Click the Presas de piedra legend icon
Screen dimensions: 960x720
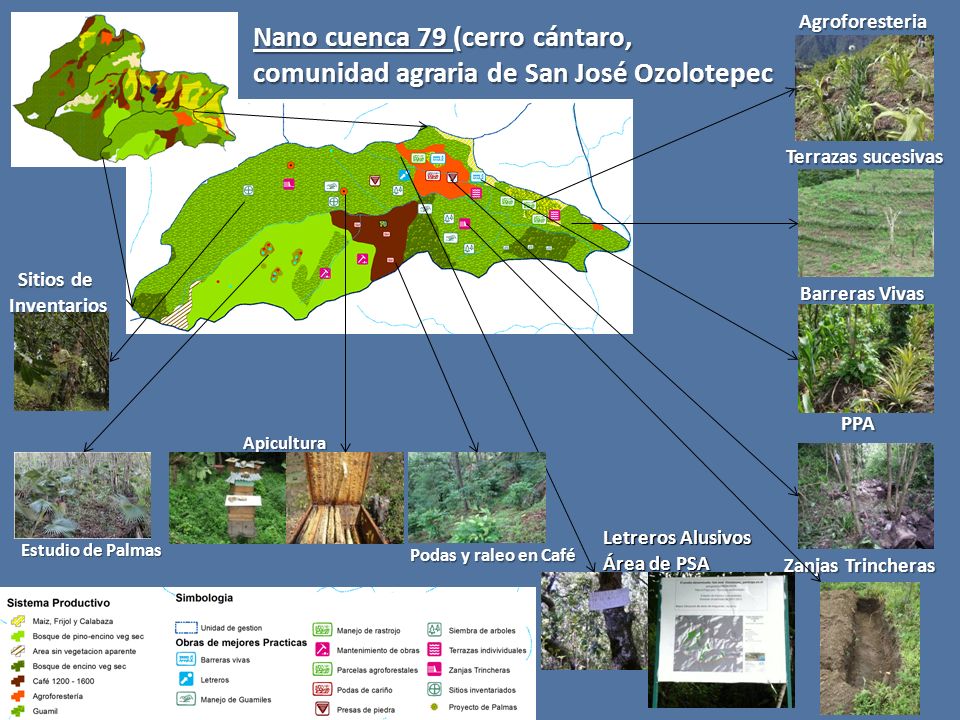322,709
